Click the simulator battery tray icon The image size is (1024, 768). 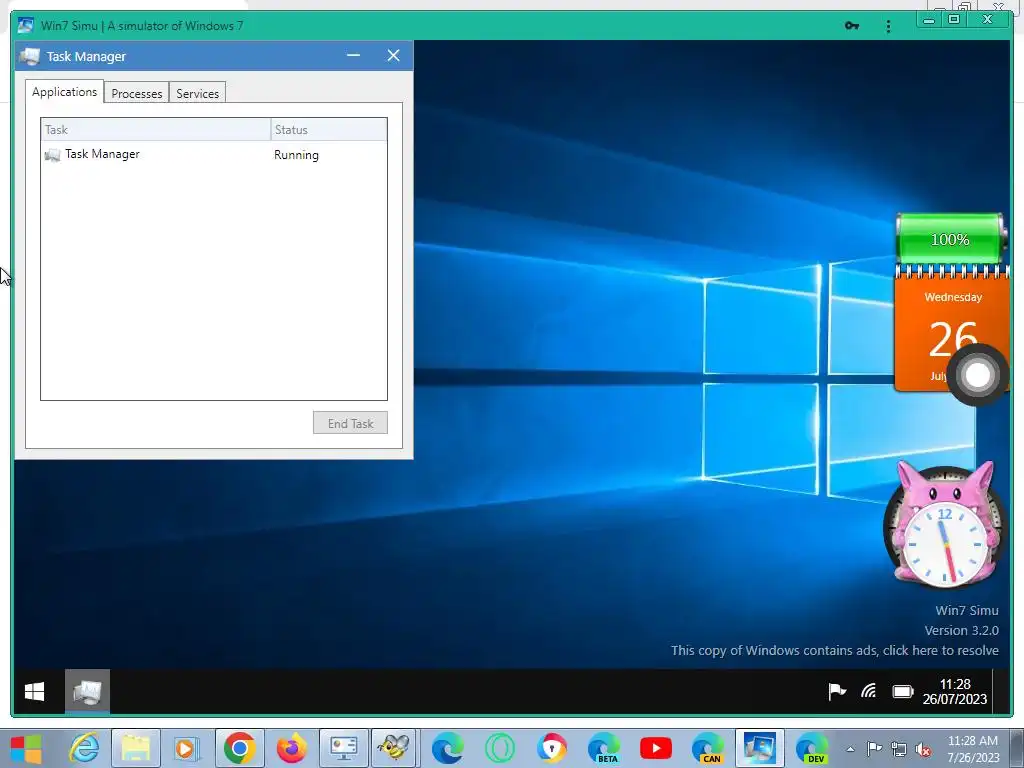(903, 691)
